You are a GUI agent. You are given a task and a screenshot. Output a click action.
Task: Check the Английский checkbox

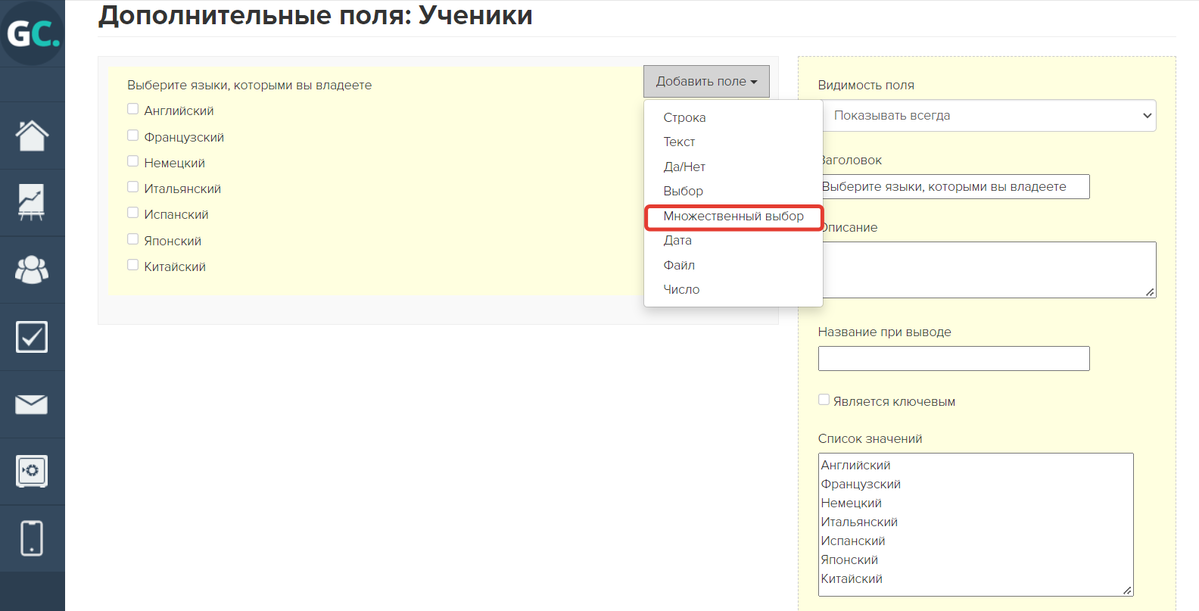[x=133, y=110]
